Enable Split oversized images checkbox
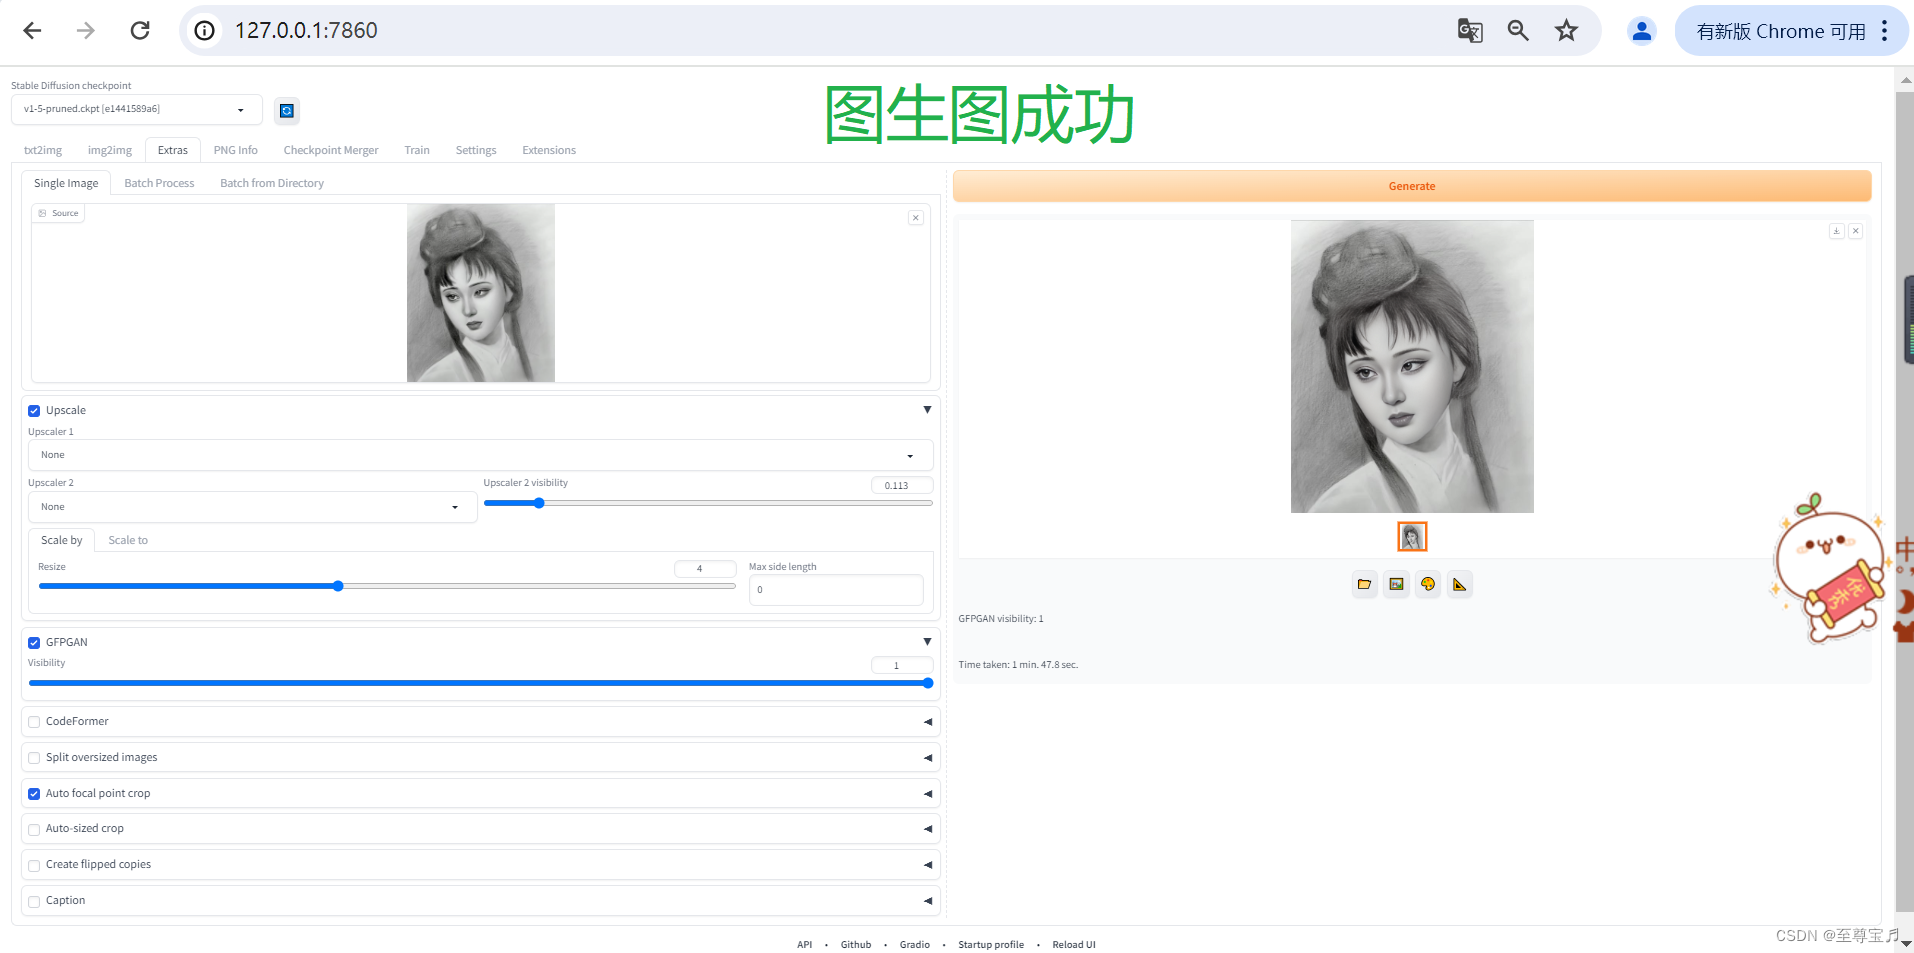 tap(34, 758)
